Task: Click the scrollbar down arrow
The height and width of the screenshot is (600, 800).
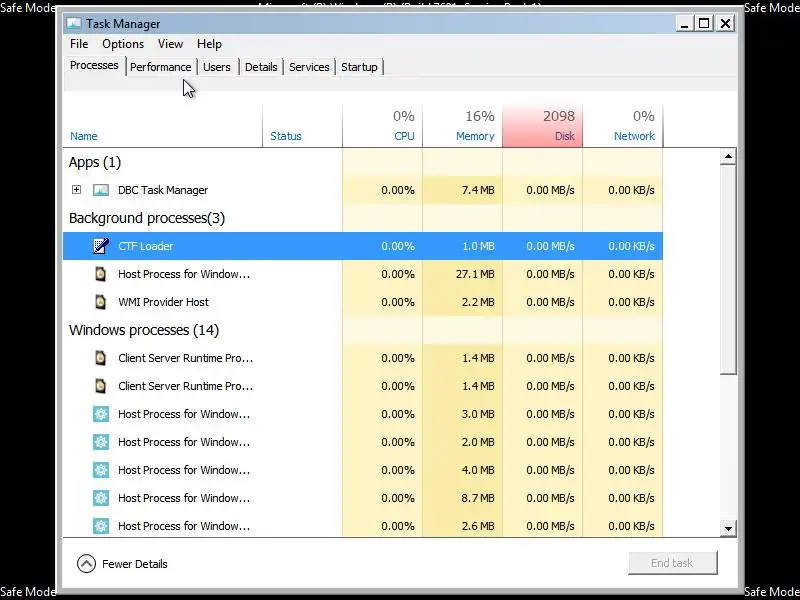Action: pos(728,529)
